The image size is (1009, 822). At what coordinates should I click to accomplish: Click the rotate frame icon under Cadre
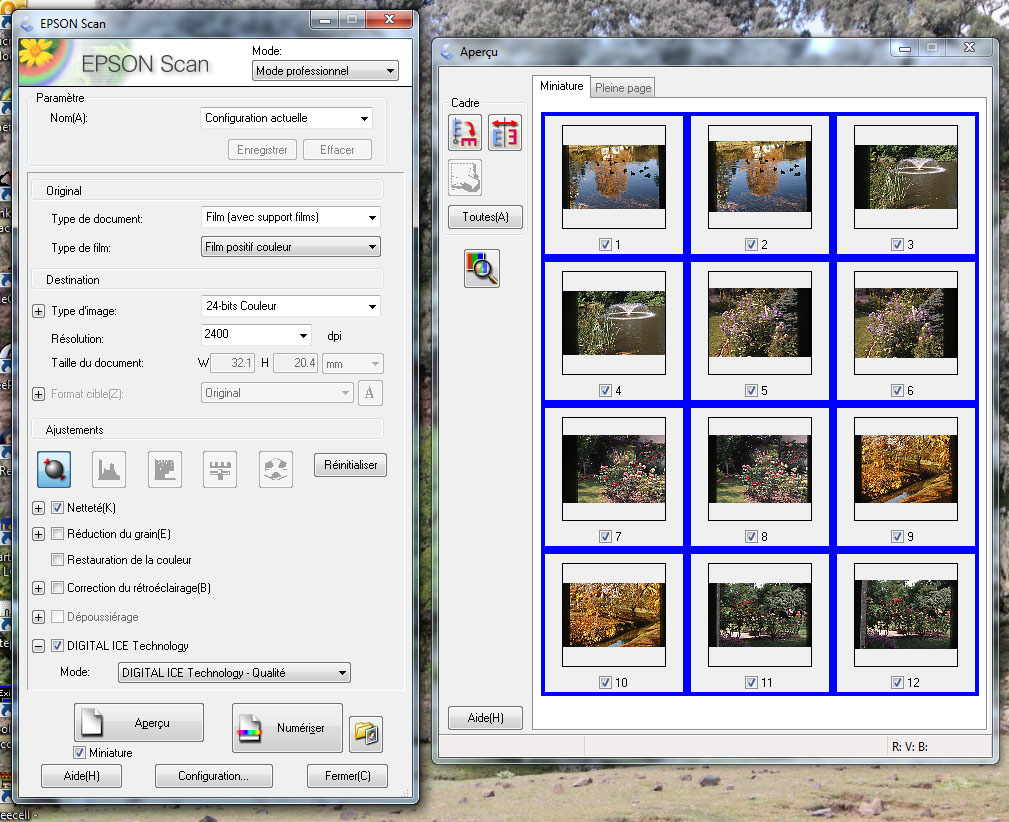click(x=465, y=133)
